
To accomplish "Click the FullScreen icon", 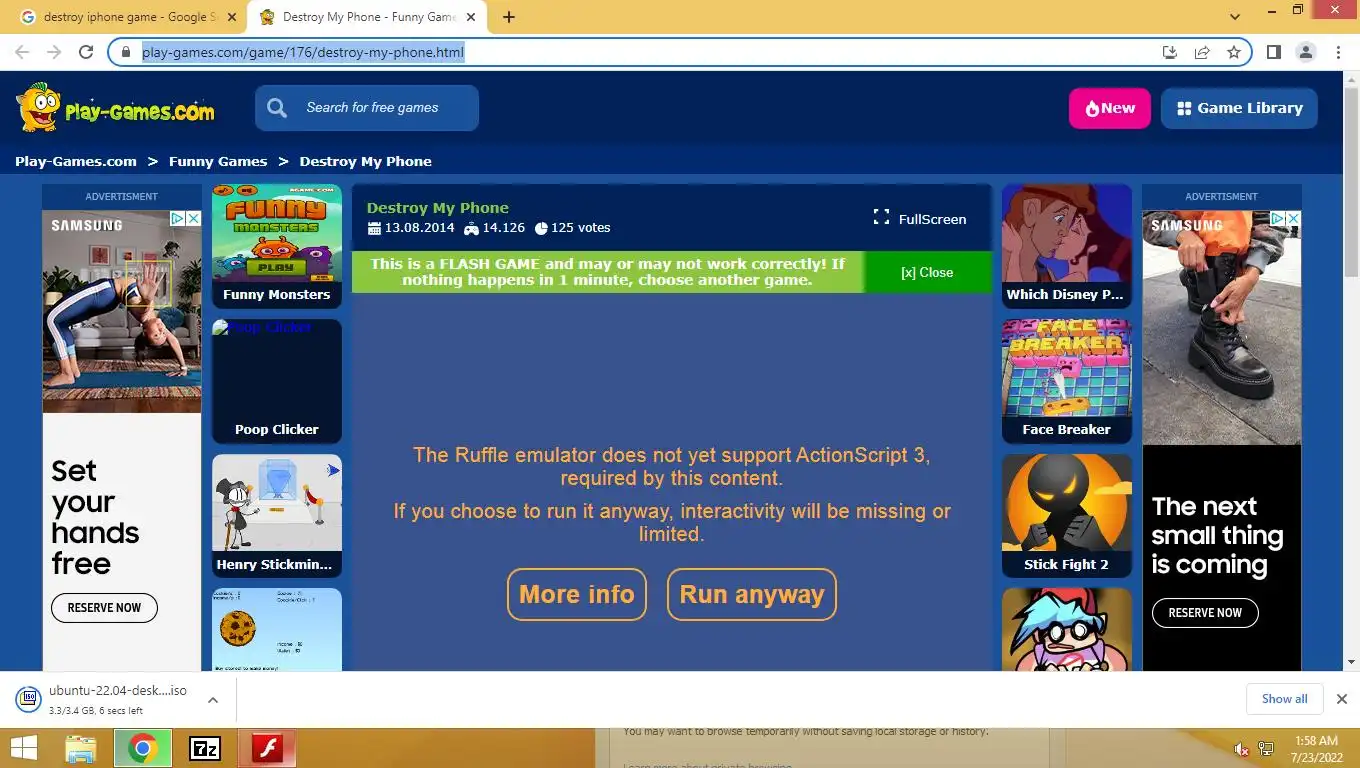I will pos(881,217).
